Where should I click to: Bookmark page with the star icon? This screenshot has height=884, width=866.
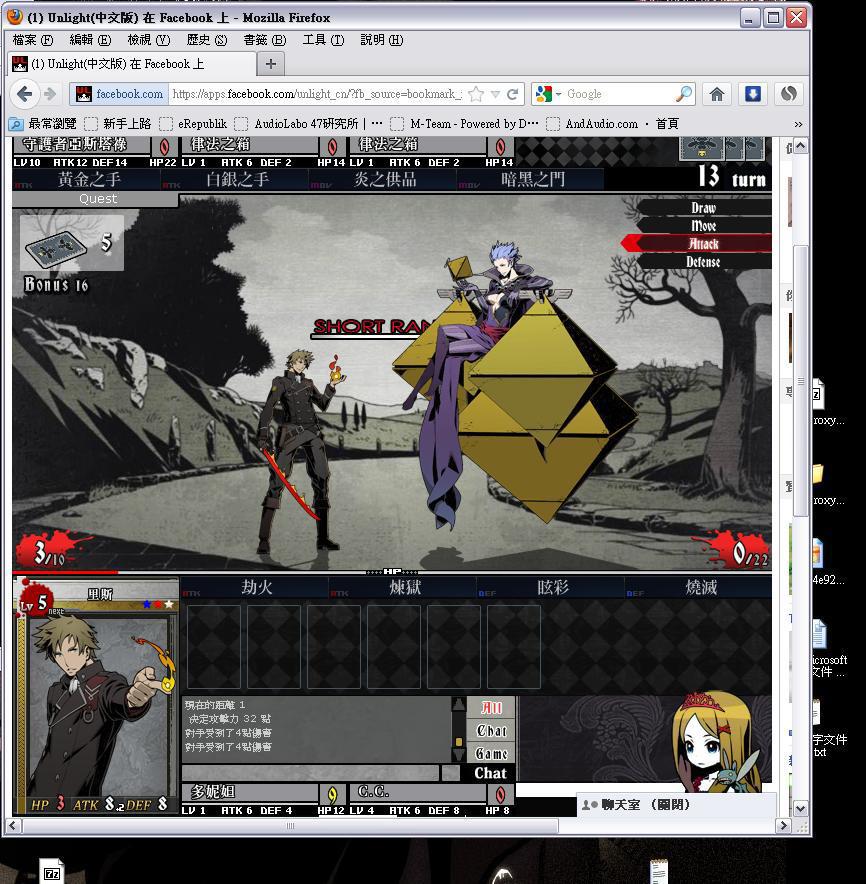pyautogui.click(x=476, y=94)
